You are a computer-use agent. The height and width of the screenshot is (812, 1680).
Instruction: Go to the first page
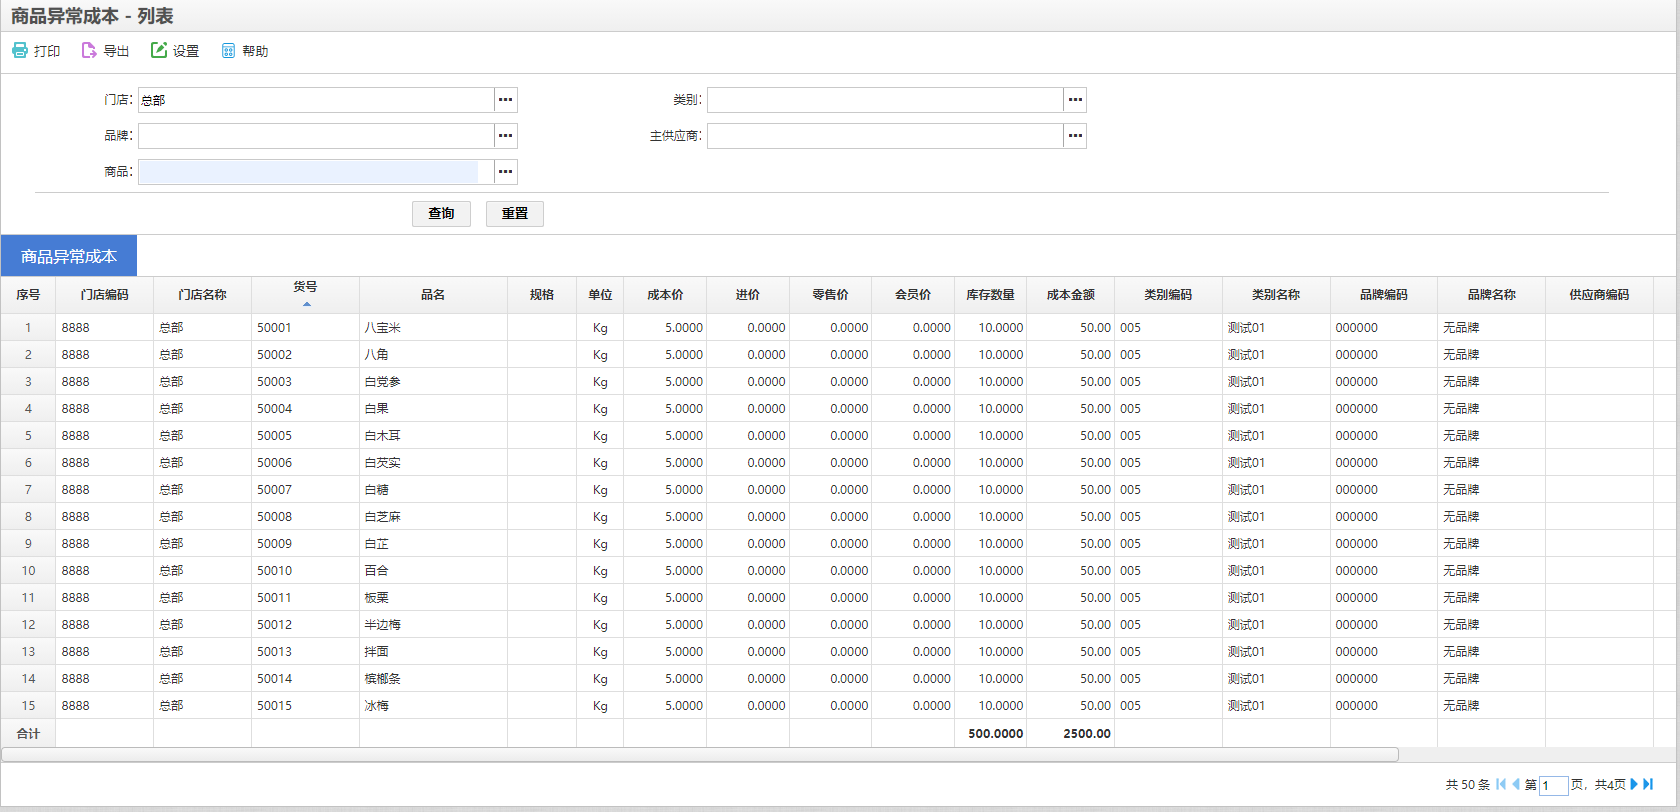[1501, 784]
